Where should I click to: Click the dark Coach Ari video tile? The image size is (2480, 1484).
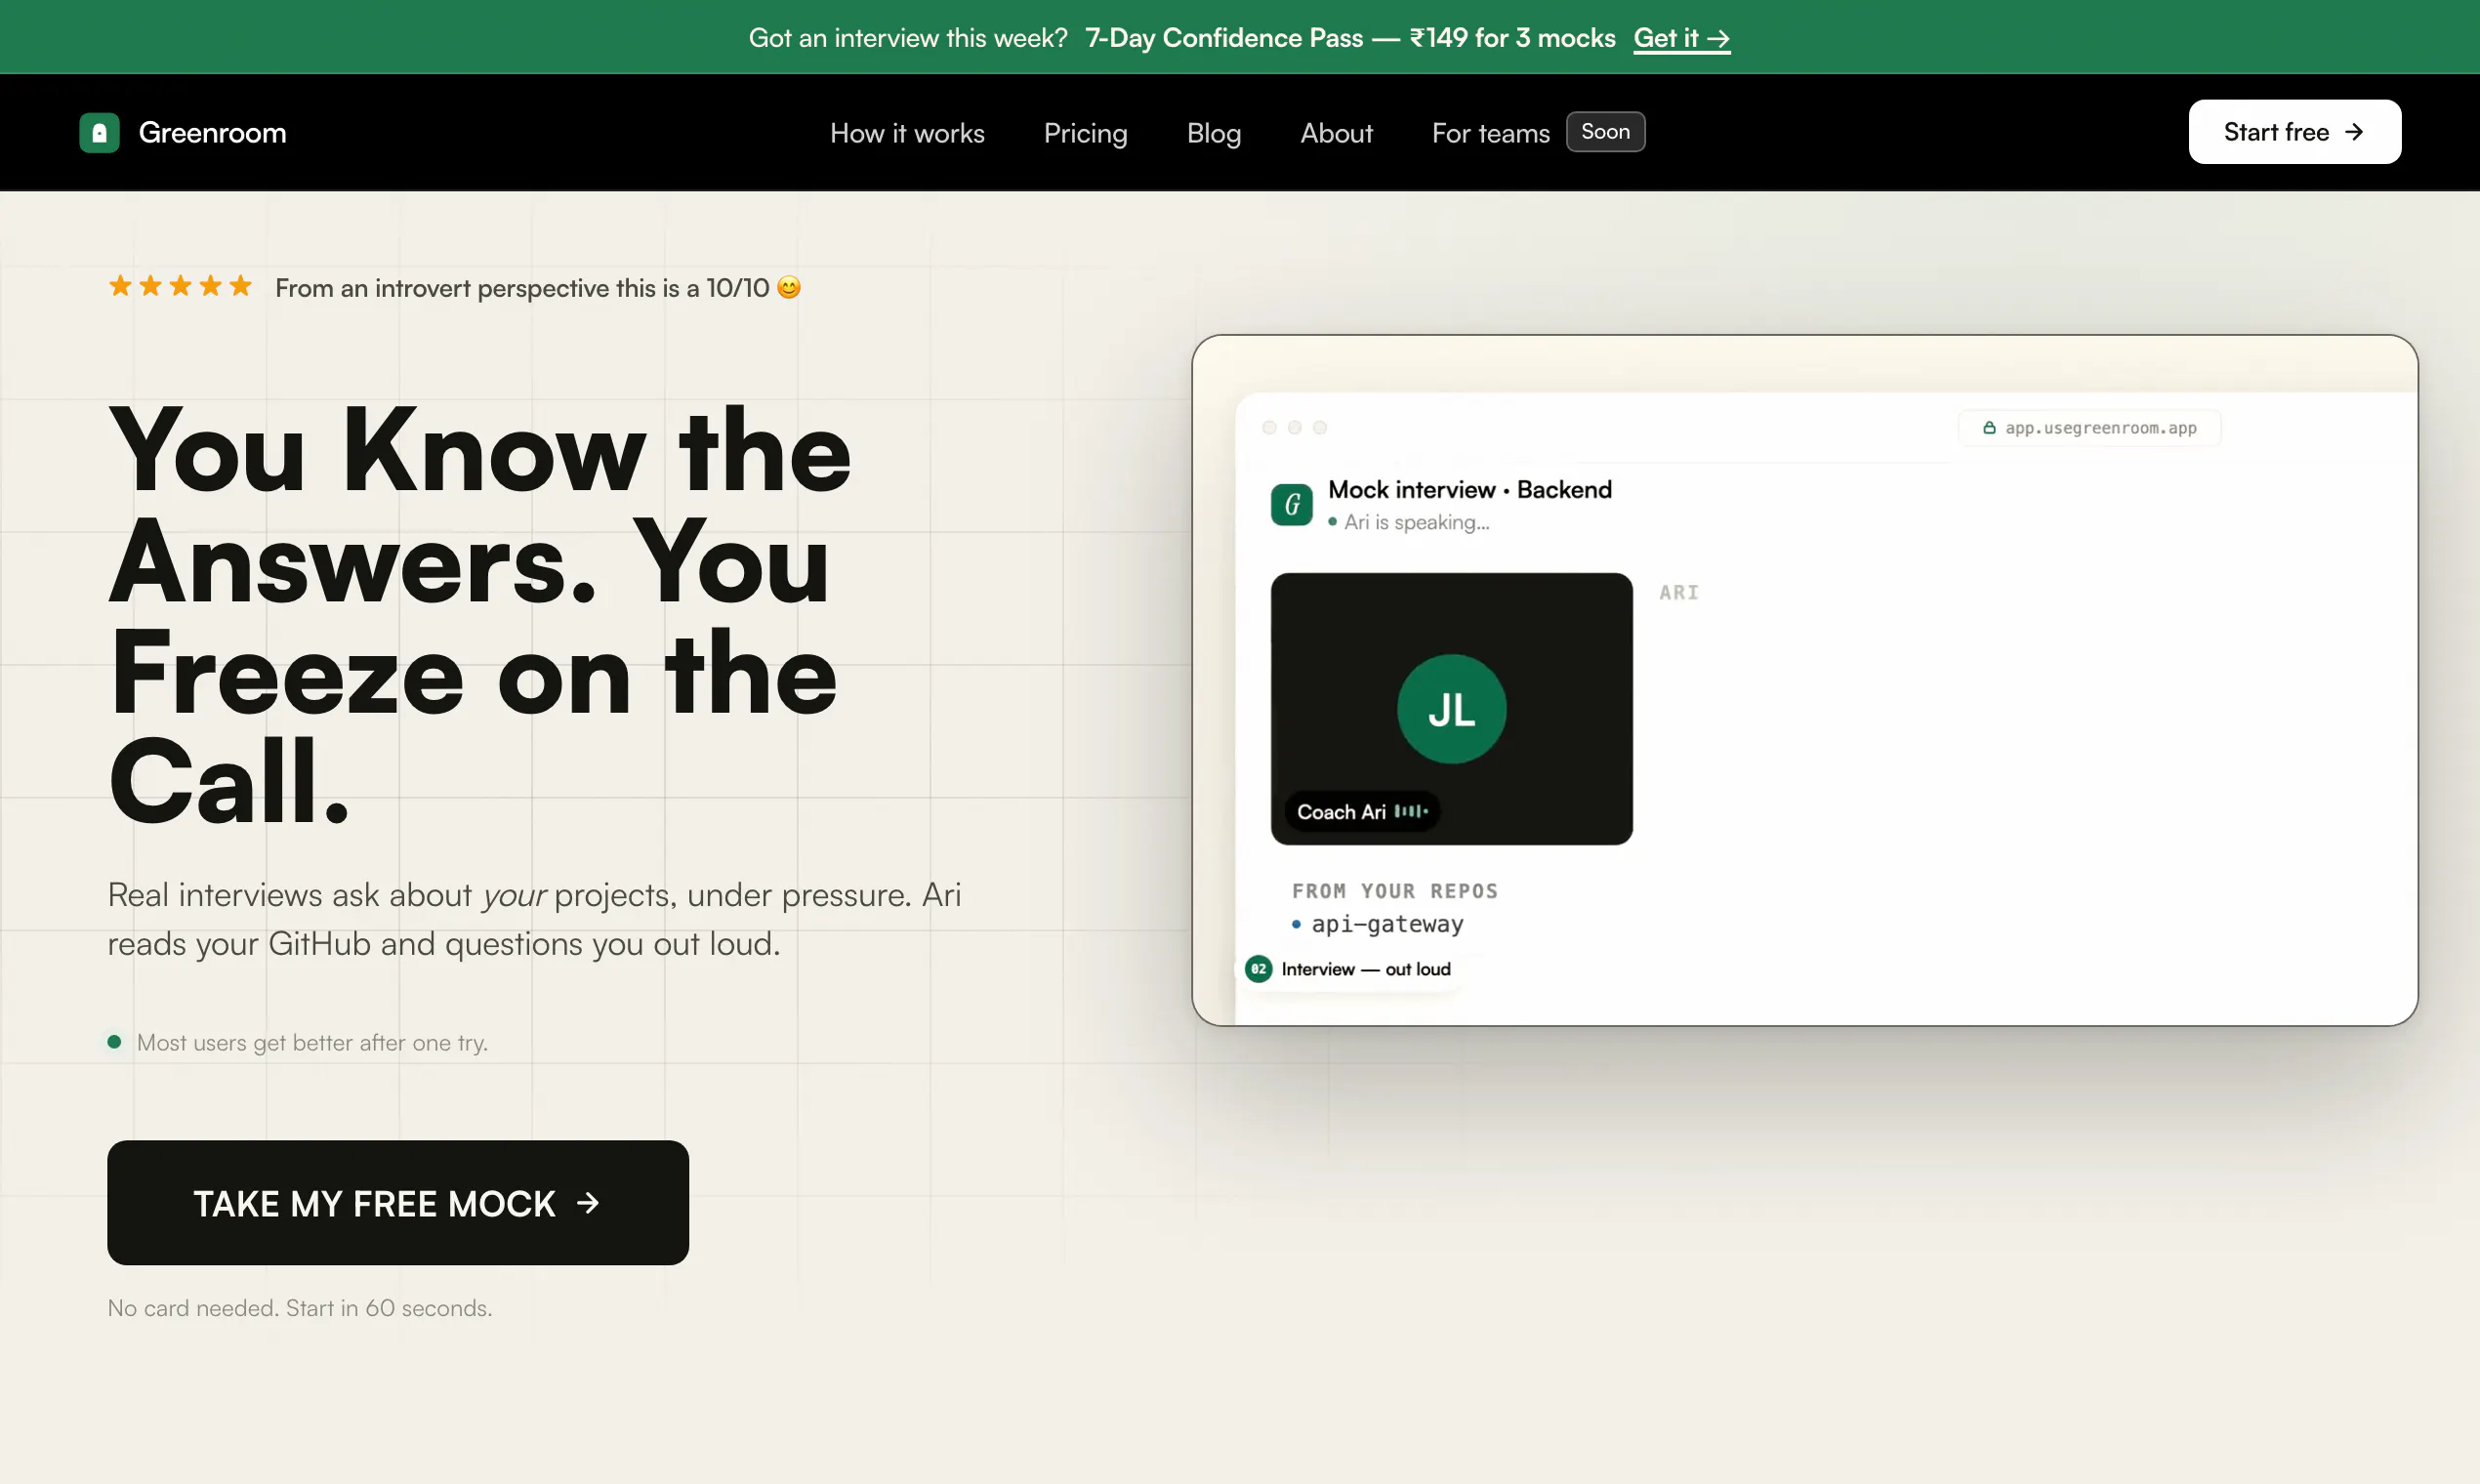pos(1451,708)
